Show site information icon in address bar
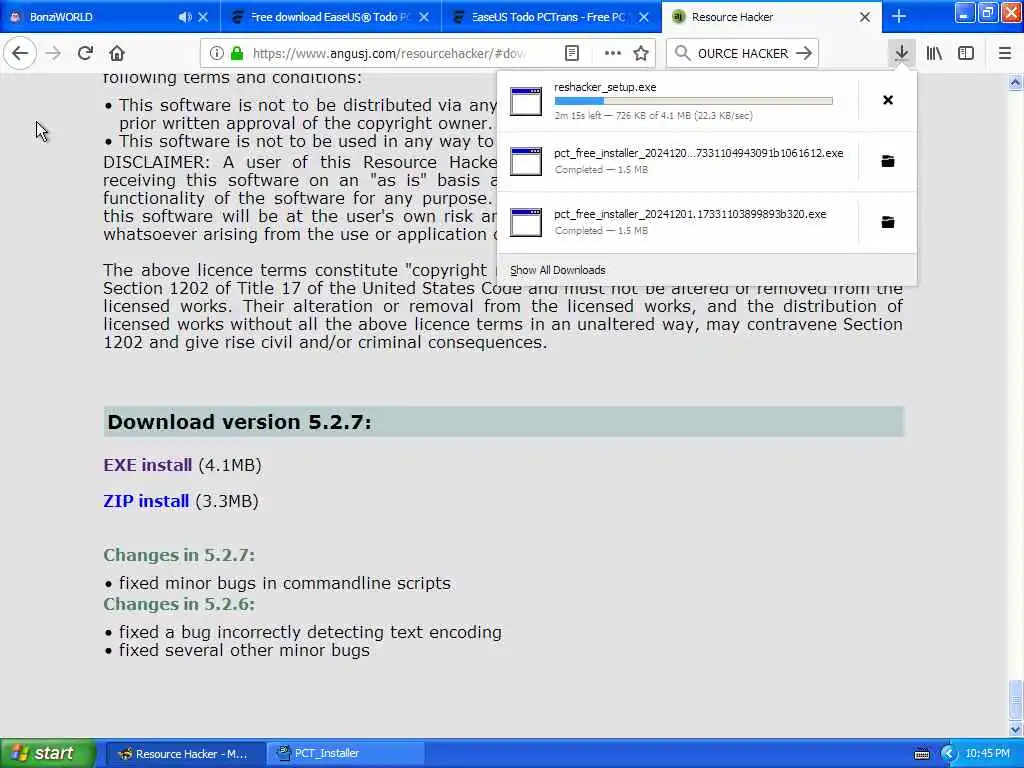This screenshot has width=1024, height=768. point(216,53)
